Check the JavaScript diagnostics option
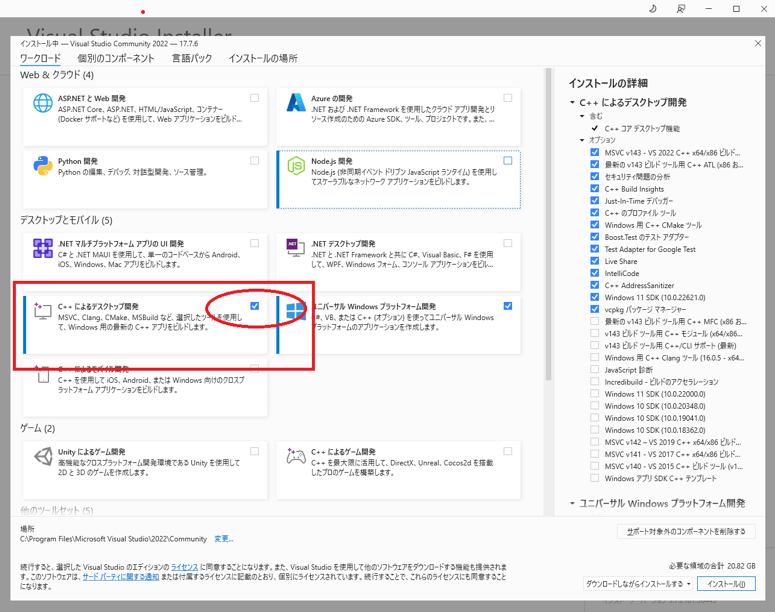Viewport: 775px width, 612px height. 595,369
